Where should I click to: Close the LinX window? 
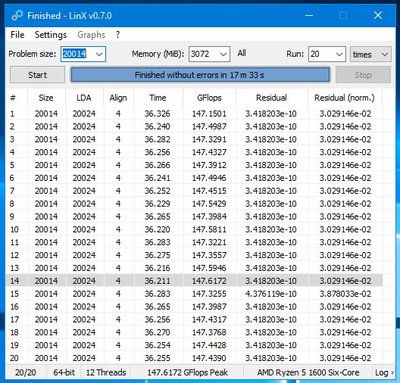[378, 15]
